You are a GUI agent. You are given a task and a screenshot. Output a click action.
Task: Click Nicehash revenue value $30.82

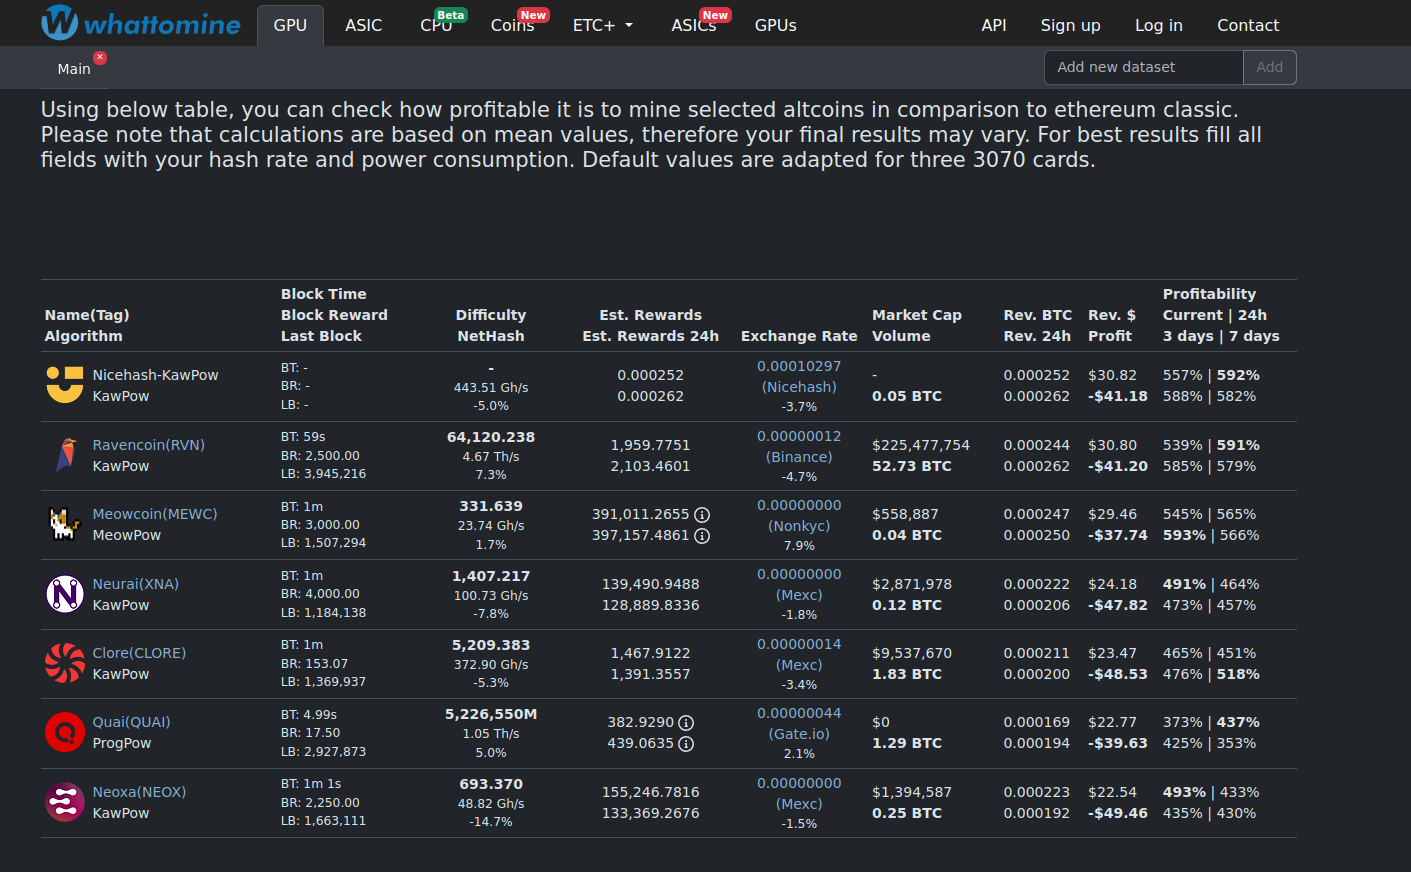[x=1112, y=375]
